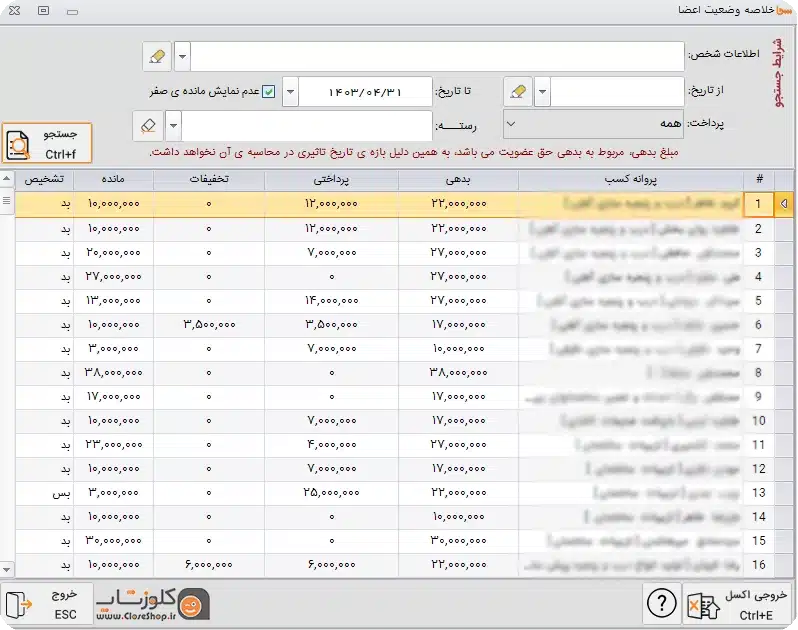Click the ۶,۰۰۰,۰۰۰ discount cell in row 16
798x630 pixels.
(209, 565)
